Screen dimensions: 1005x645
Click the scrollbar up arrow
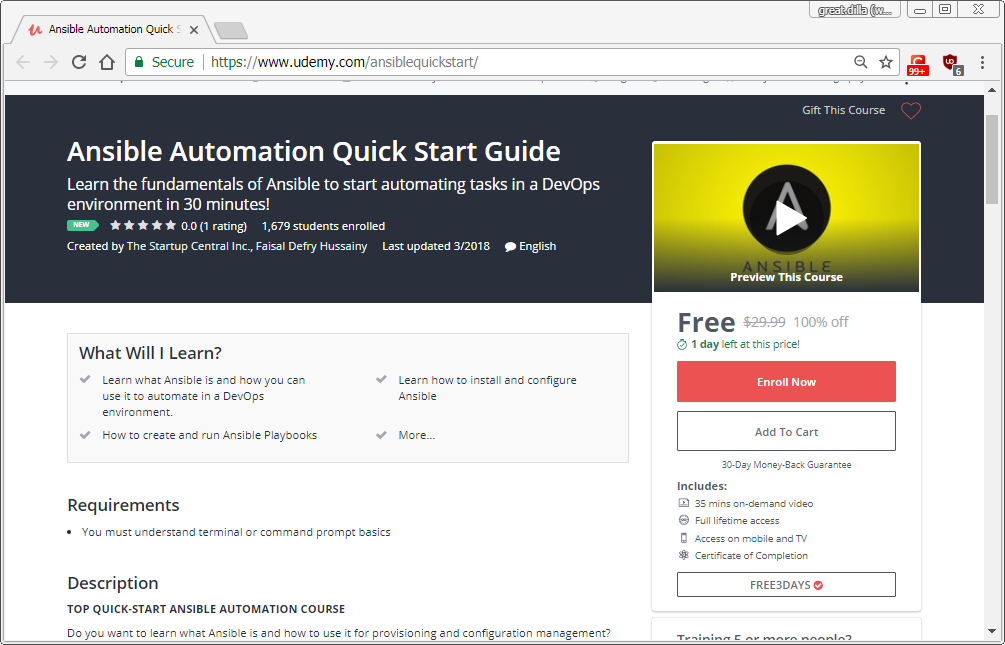tap(992, 88)
